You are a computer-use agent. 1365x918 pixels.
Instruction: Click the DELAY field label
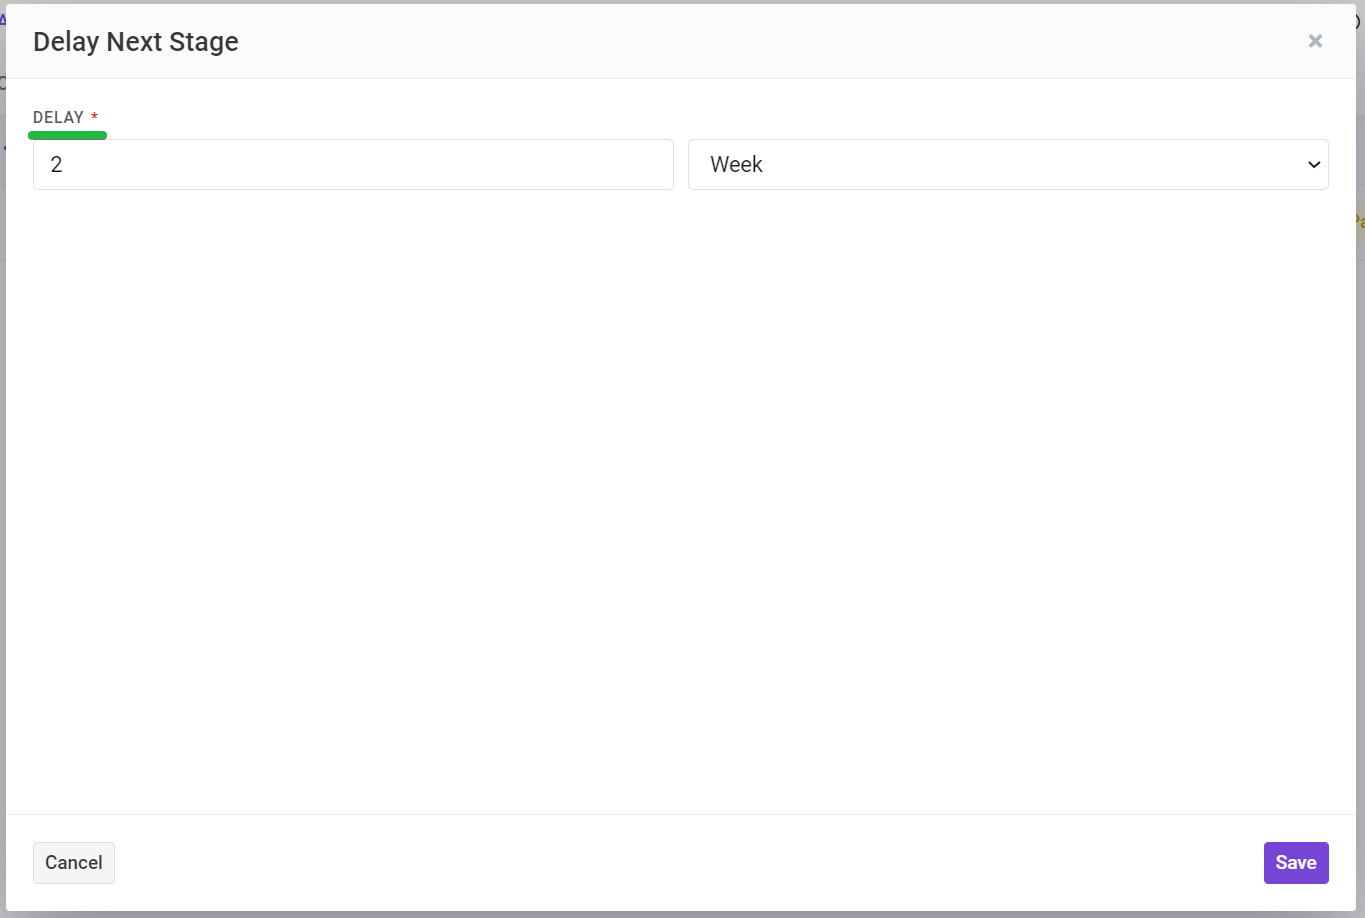point(59,117)
